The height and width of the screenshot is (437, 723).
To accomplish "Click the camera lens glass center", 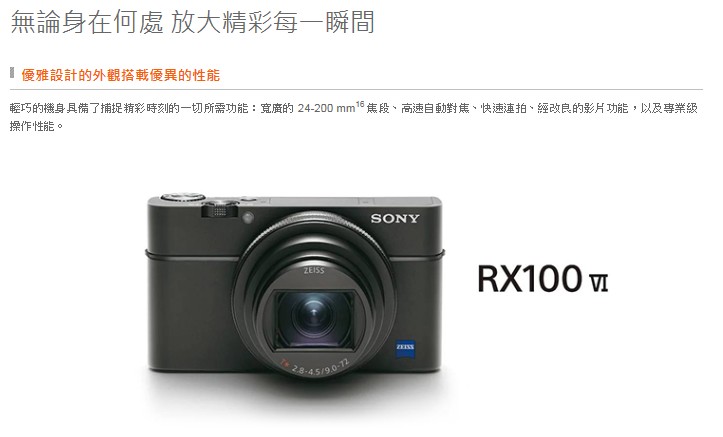I will (314, 317).
